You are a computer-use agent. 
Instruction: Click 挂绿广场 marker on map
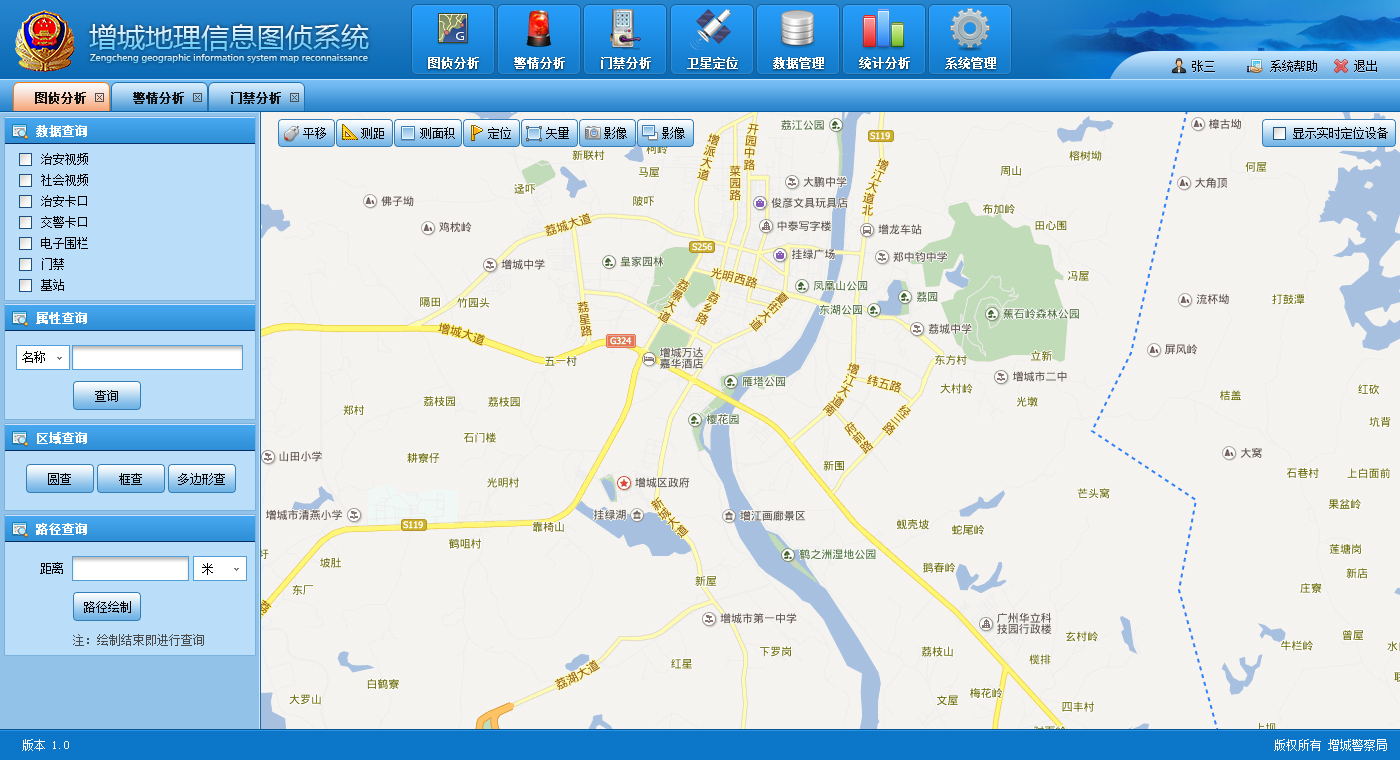779,255
